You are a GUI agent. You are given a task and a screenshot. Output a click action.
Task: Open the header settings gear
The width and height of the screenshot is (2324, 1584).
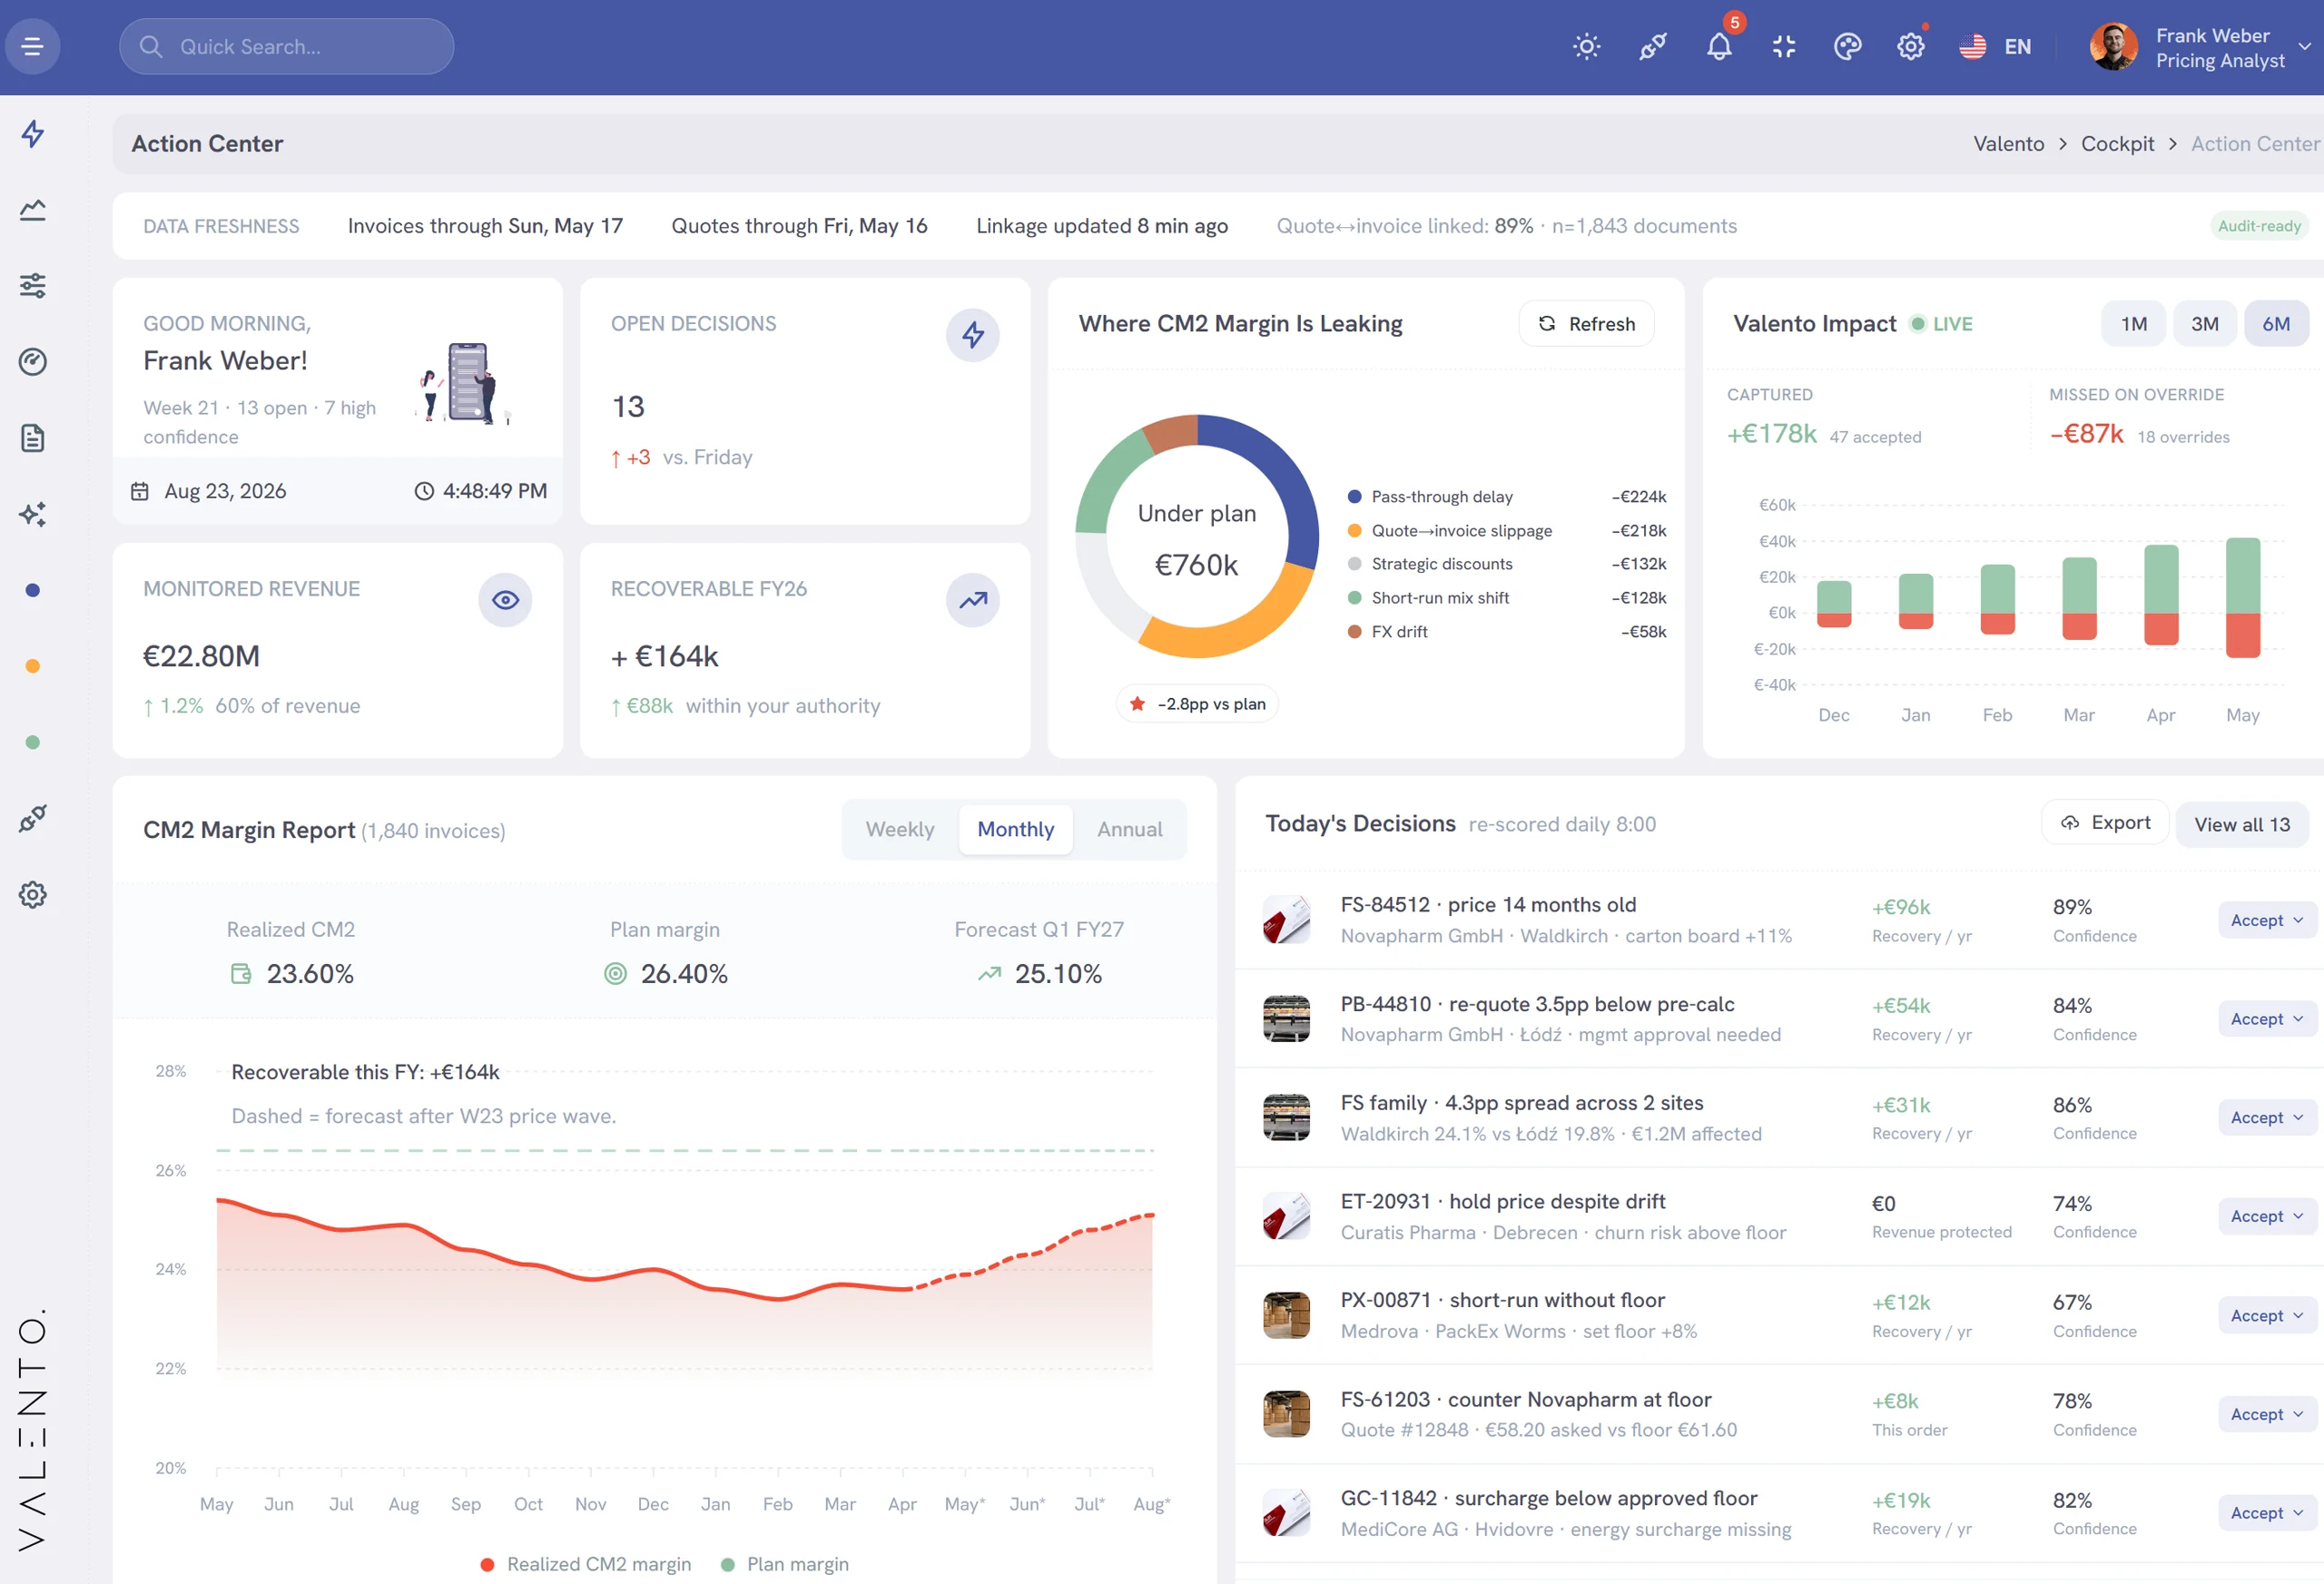tap(1910, 47)
